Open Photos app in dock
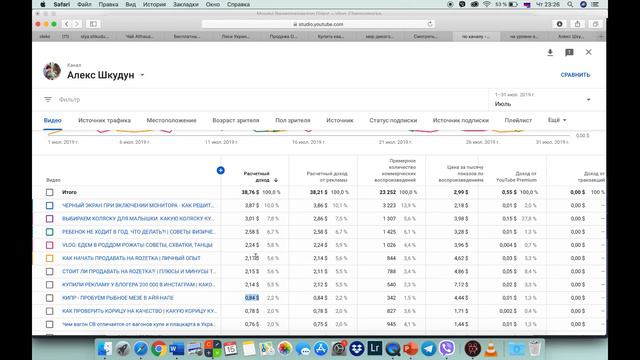The width and height of the screenshot is (640, 360). click(x=285, y=349)
